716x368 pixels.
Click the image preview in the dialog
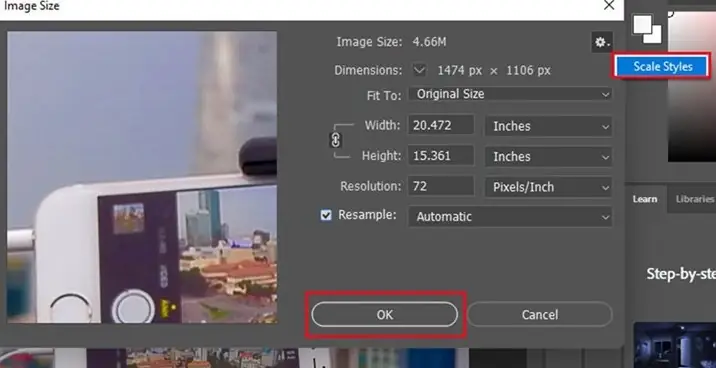pyautogui.click(x=142, y=177)
